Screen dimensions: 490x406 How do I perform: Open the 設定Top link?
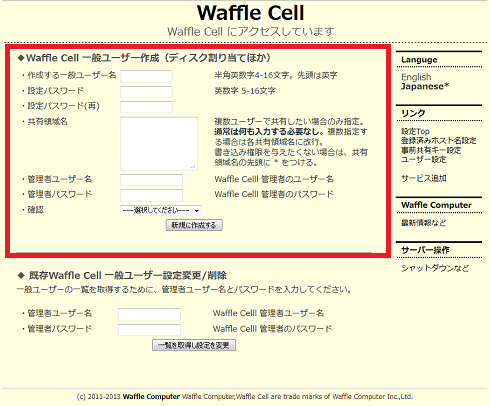pos(415,131)
